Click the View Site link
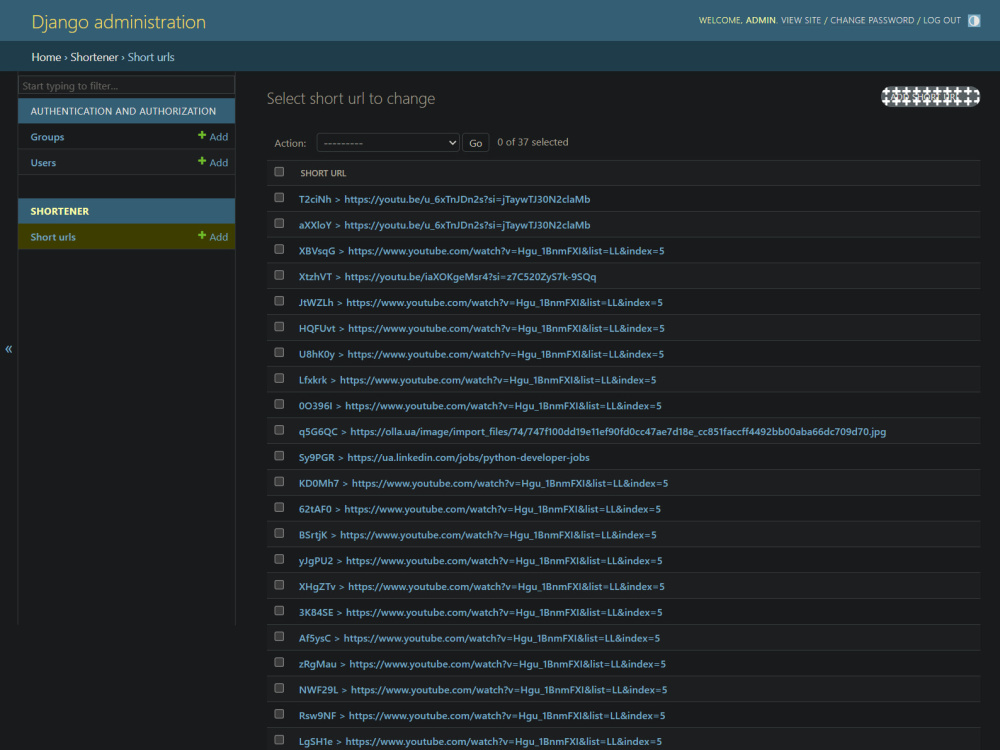Viewport: 1000px width, 750px height. [x=800, y=20]
